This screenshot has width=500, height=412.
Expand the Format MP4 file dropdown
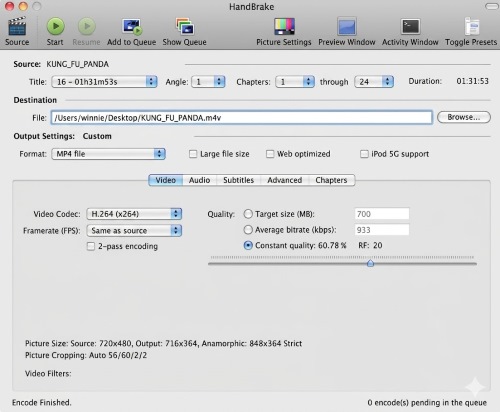pyautogui.click(x=108, y=154)
